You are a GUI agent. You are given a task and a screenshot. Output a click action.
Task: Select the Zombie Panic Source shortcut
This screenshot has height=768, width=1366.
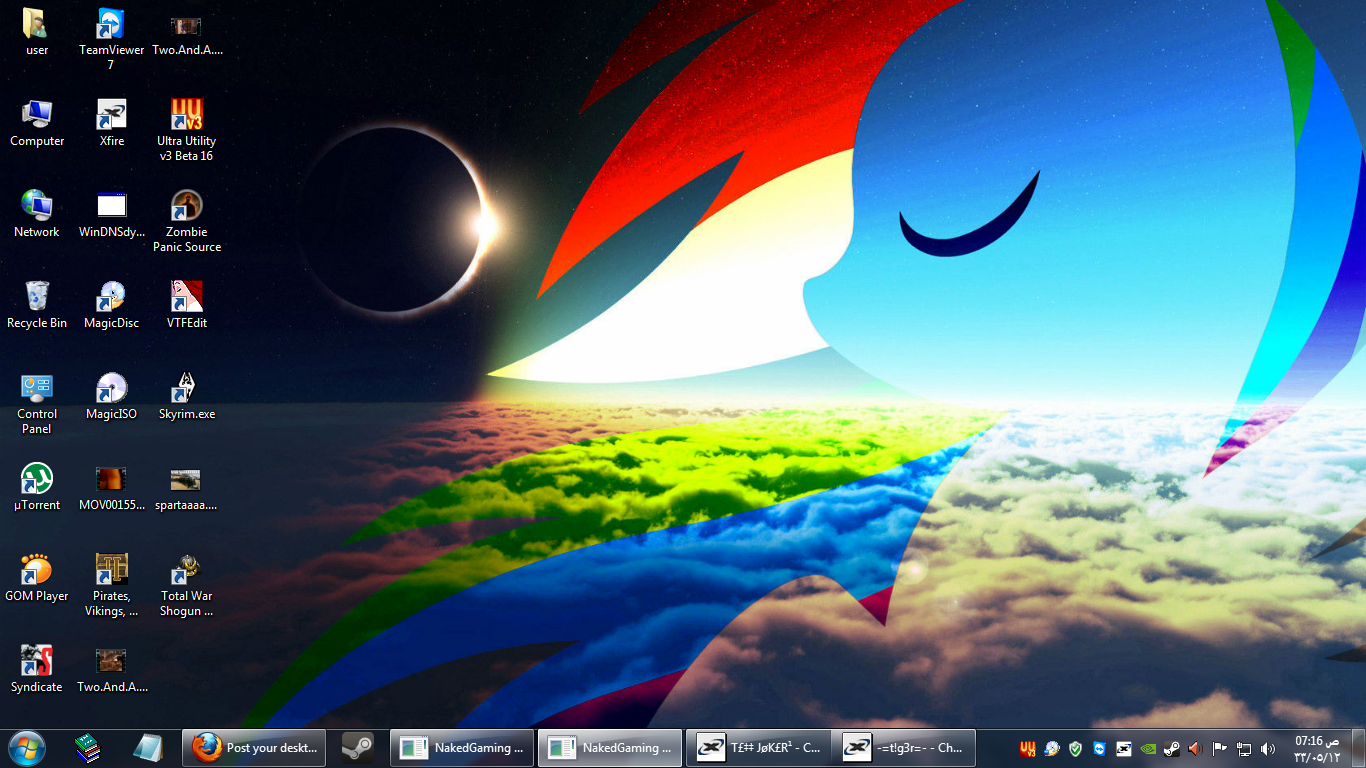coord(186,221)
